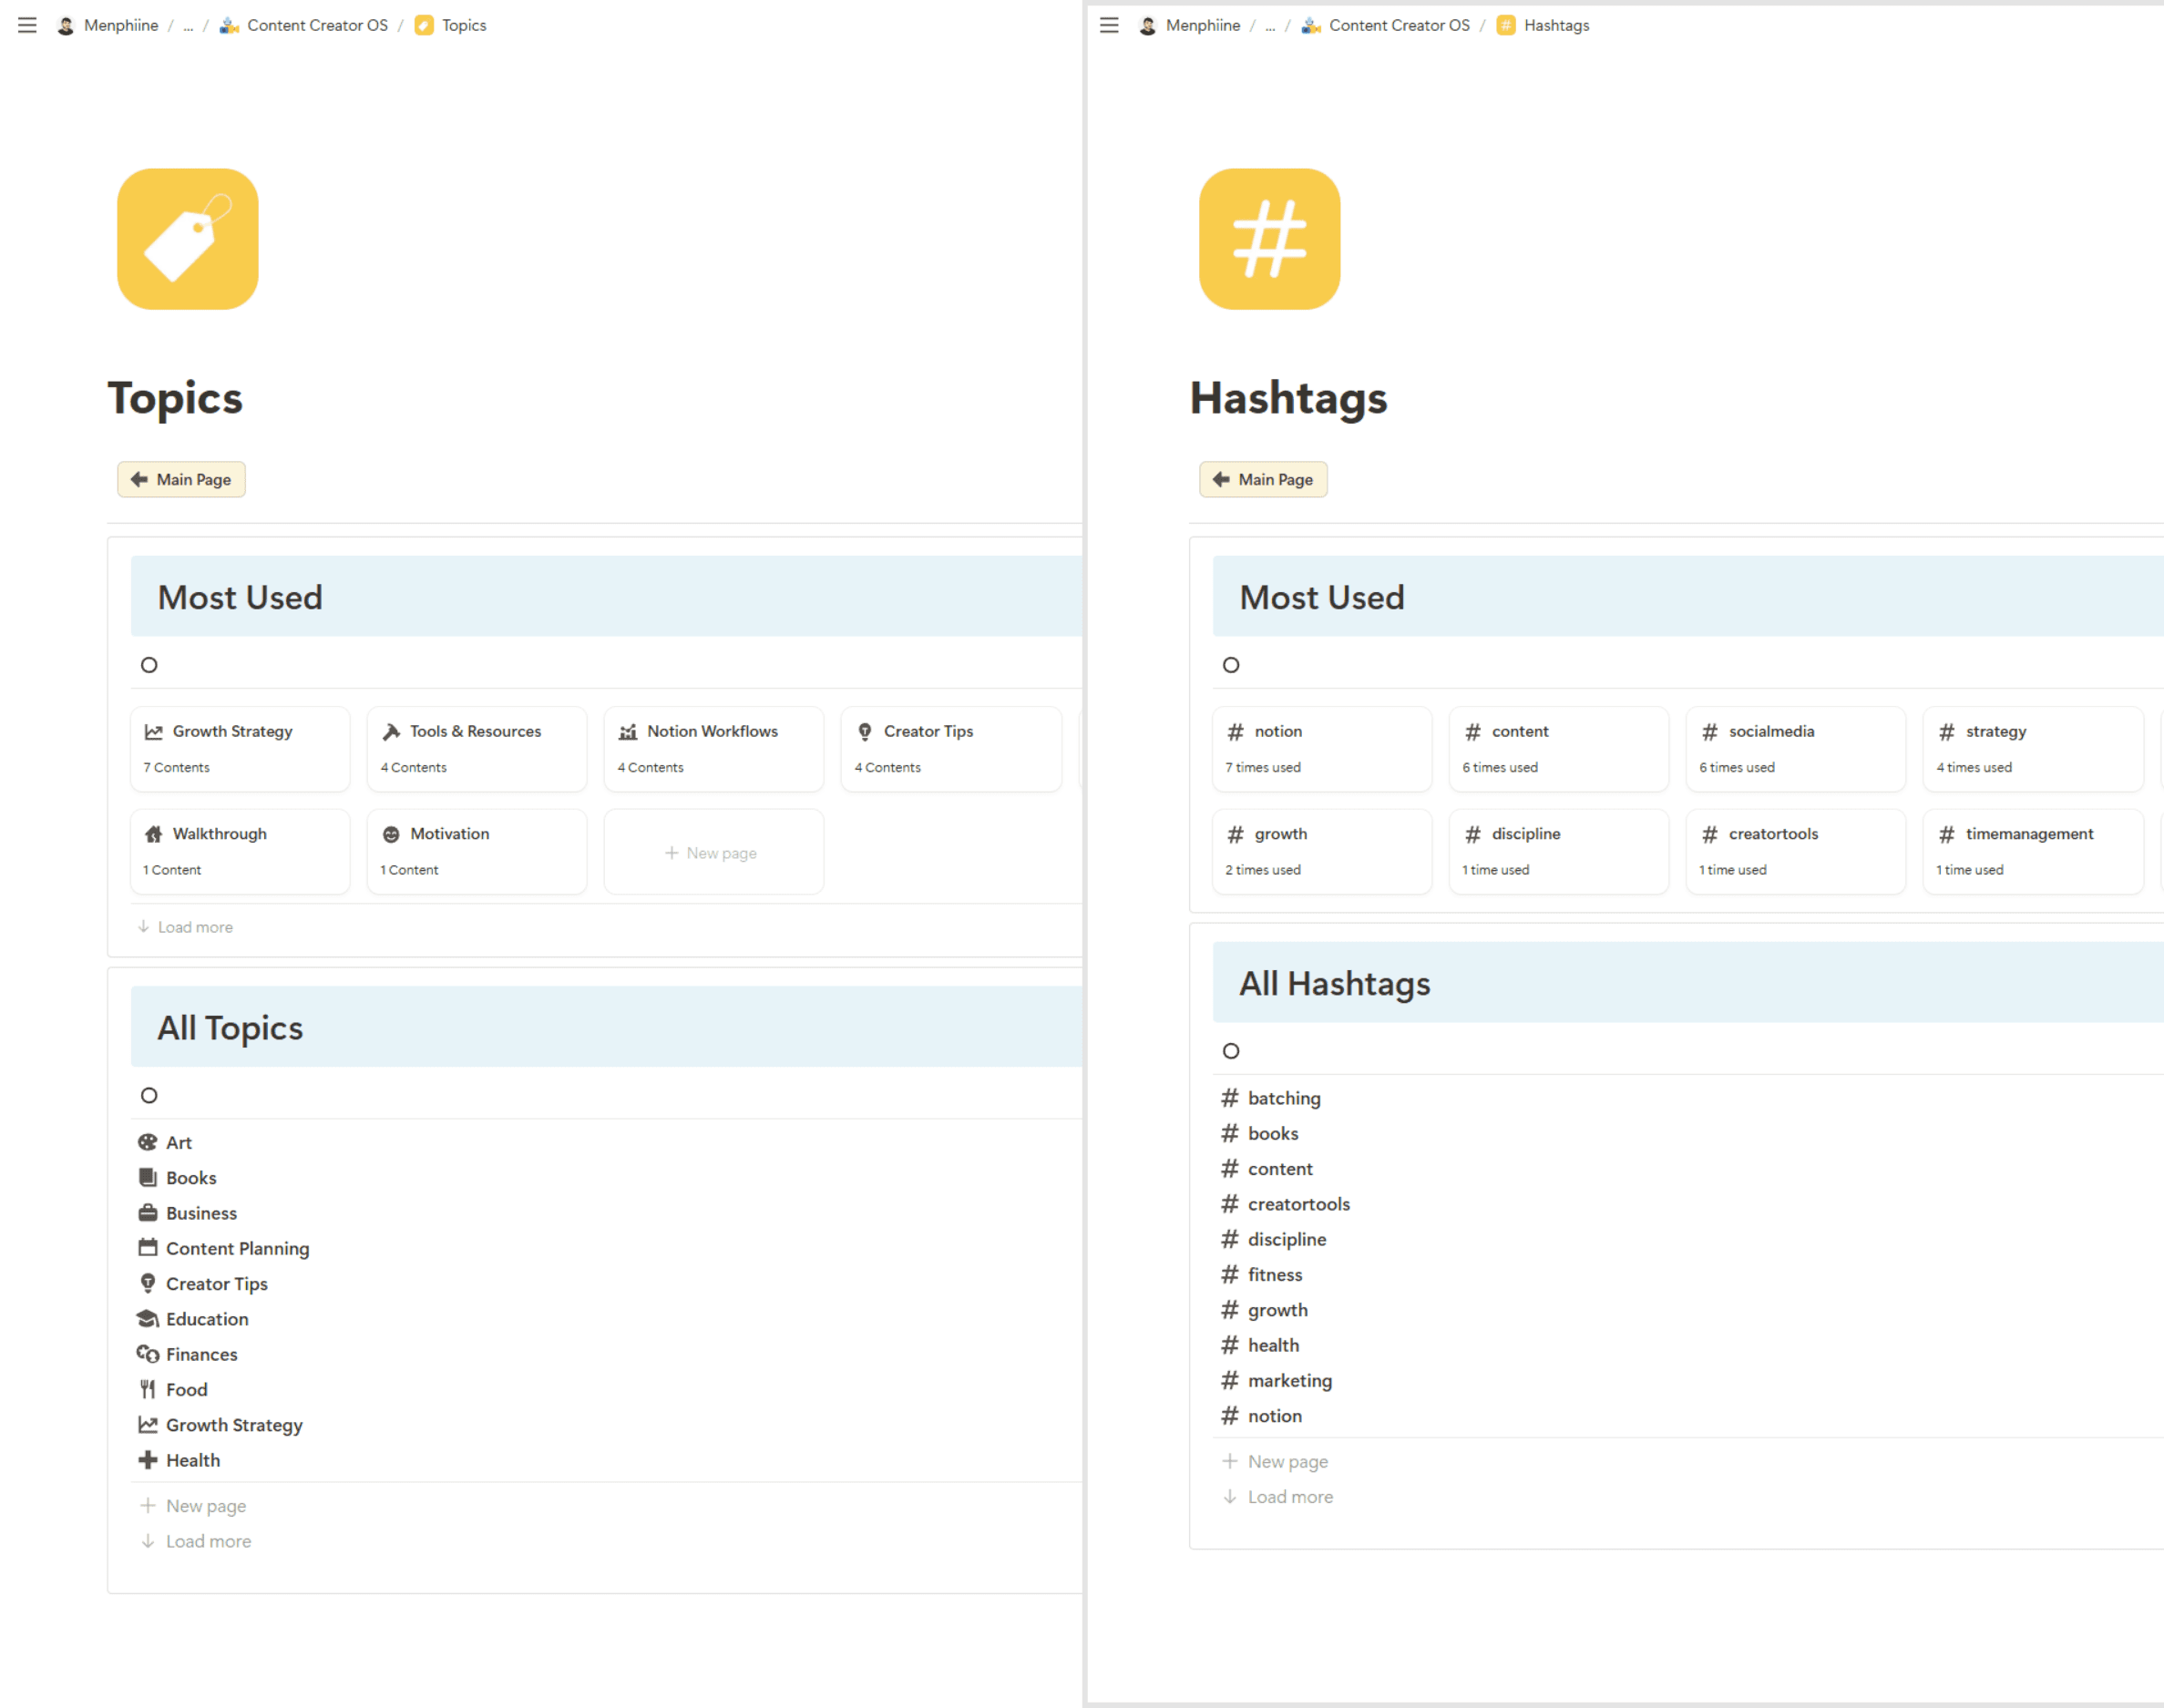Viewport: 2164px width, 1708px height.
Task: Open the Growth Strategy card with 7 Contents
Action: coord(240,748)
